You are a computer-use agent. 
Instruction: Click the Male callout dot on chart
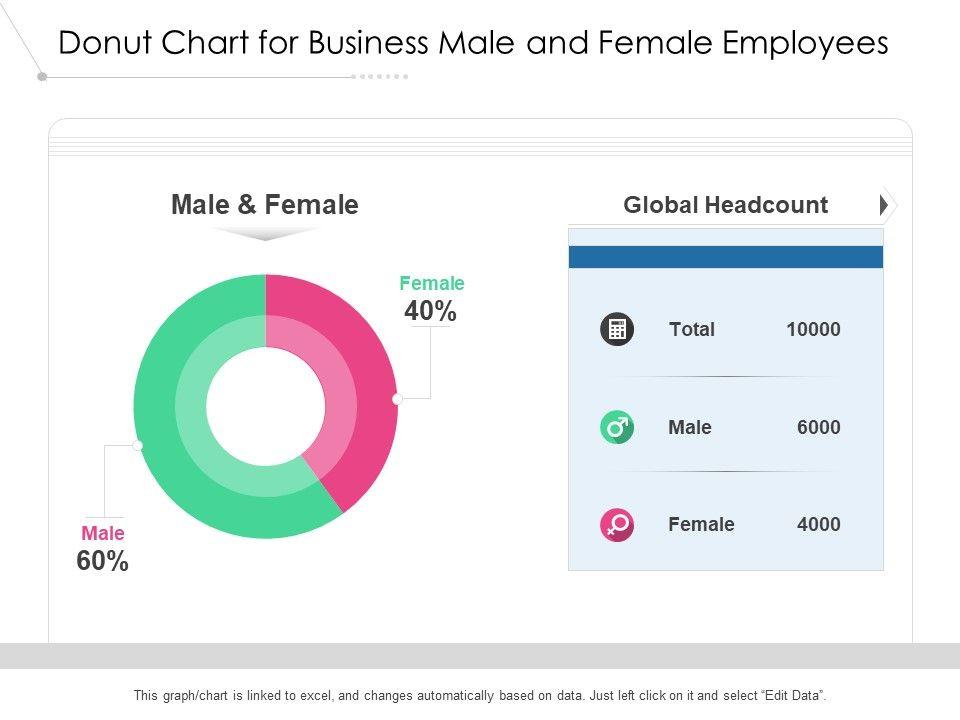(x=138, y=445)
